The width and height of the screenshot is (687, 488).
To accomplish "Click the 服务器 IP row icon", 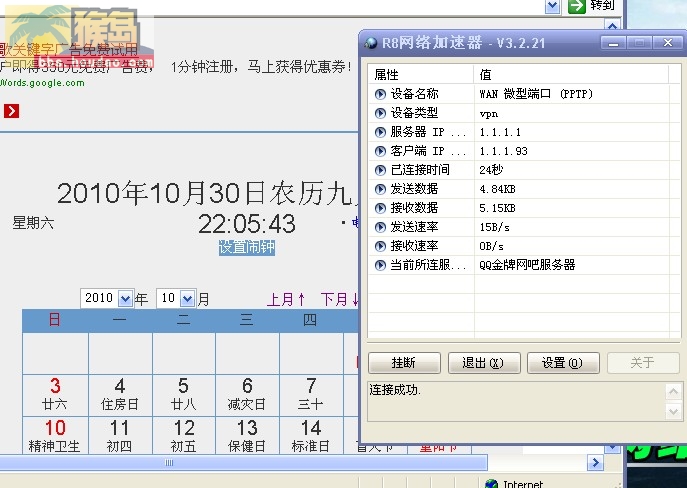I will point(380,132).
